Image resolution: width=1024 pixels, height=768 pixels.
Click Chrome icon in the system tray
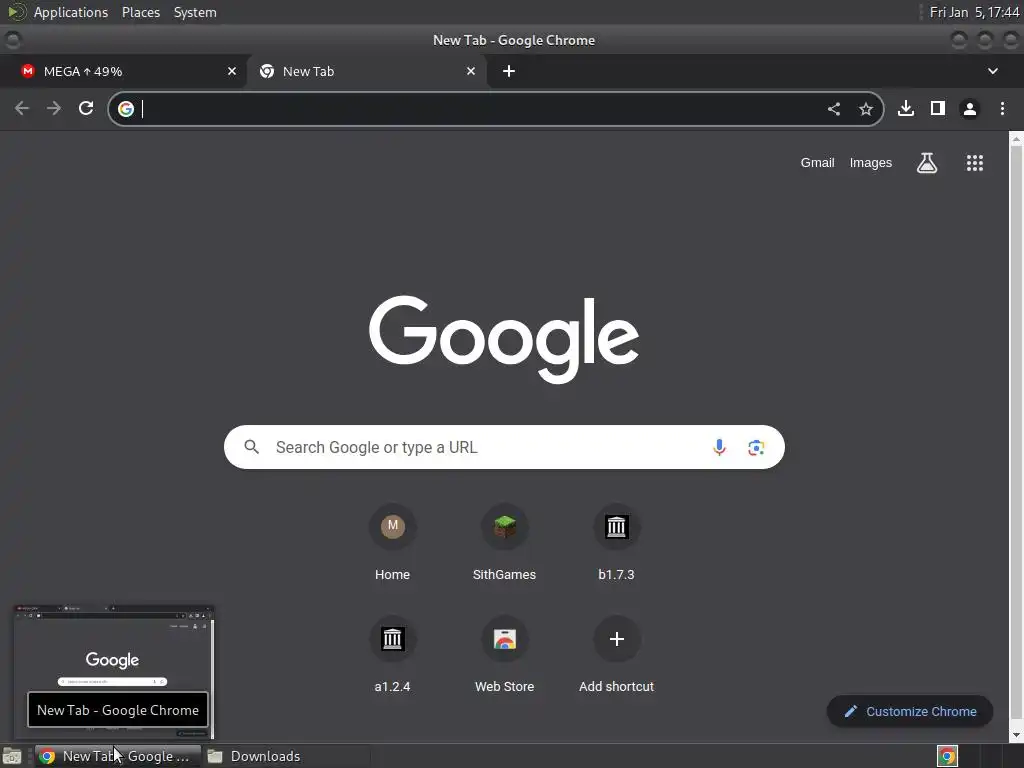click(x=947, y=756)
